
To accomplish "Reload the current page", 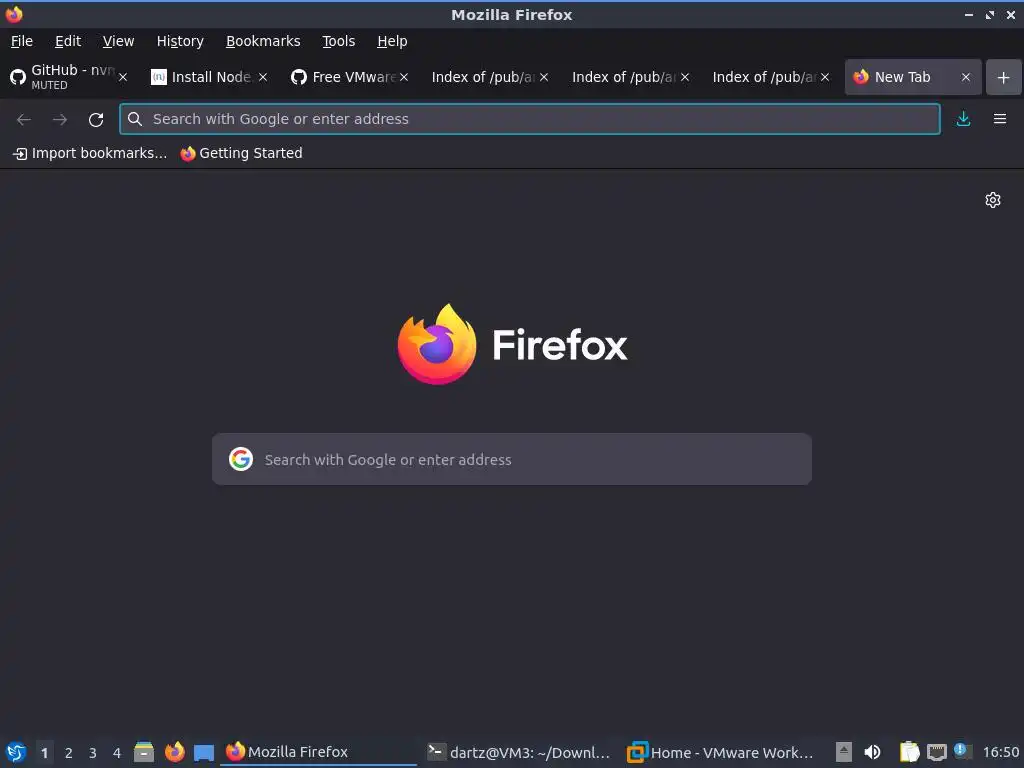I will click(x=96, y=120).
